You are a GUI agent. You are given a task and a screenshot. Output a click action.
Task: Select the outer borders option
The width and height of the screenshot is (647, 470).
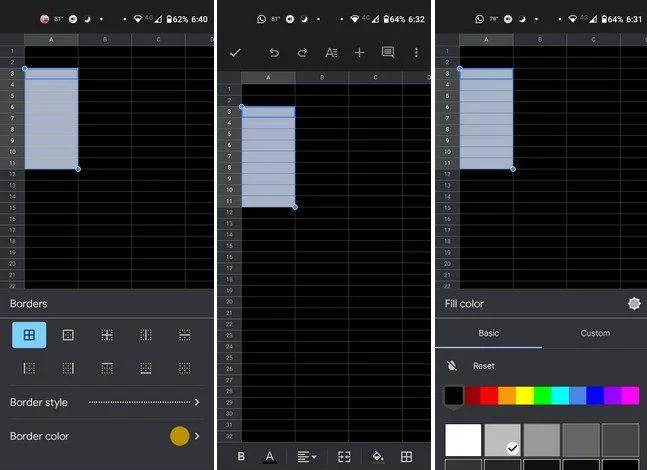68,335
